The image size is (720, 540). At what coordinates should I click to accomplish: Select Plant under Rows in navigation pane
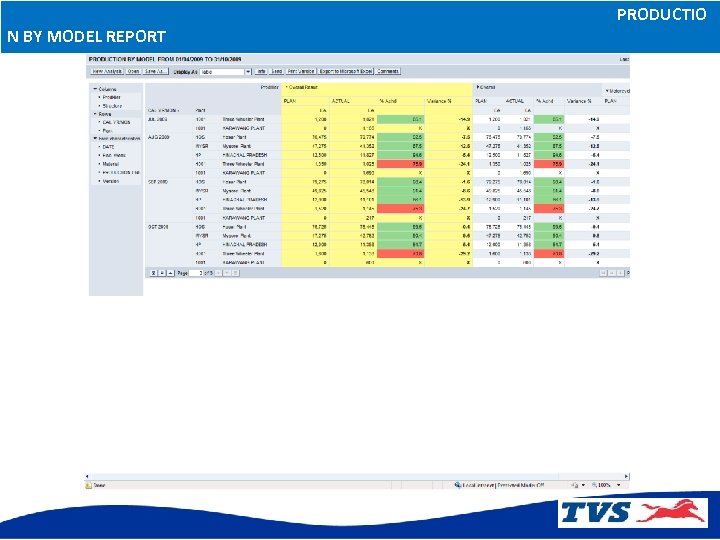pos(107,131)
